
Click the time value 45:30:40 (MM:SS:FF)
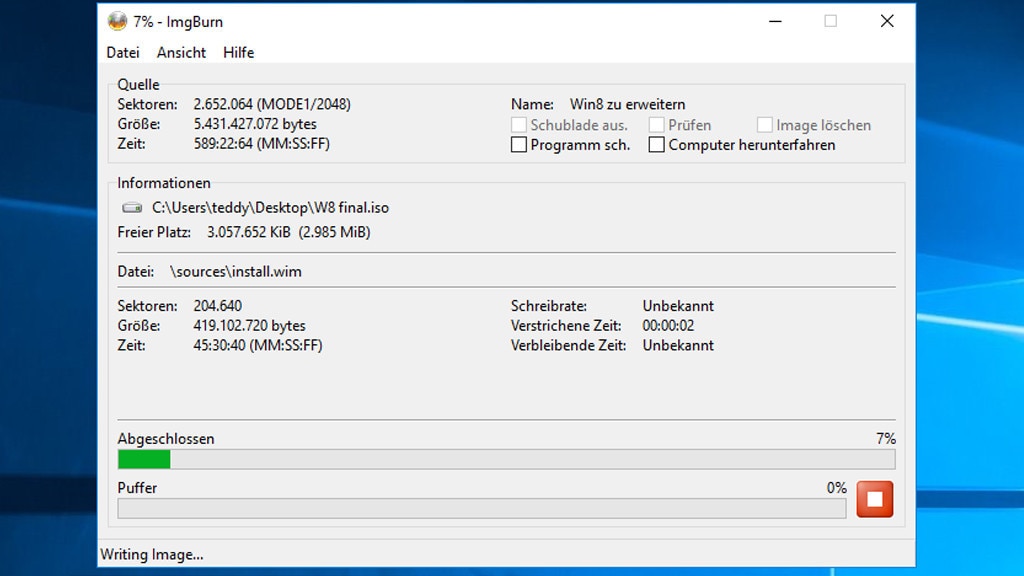pyautogui.click(x=258, y=345)
